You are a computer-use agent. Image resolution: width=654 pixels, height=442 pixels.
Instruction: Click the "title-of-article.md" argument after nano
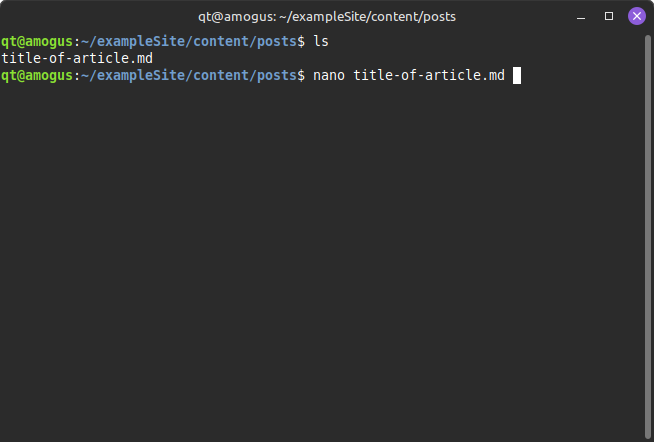[x=429, y=75]
